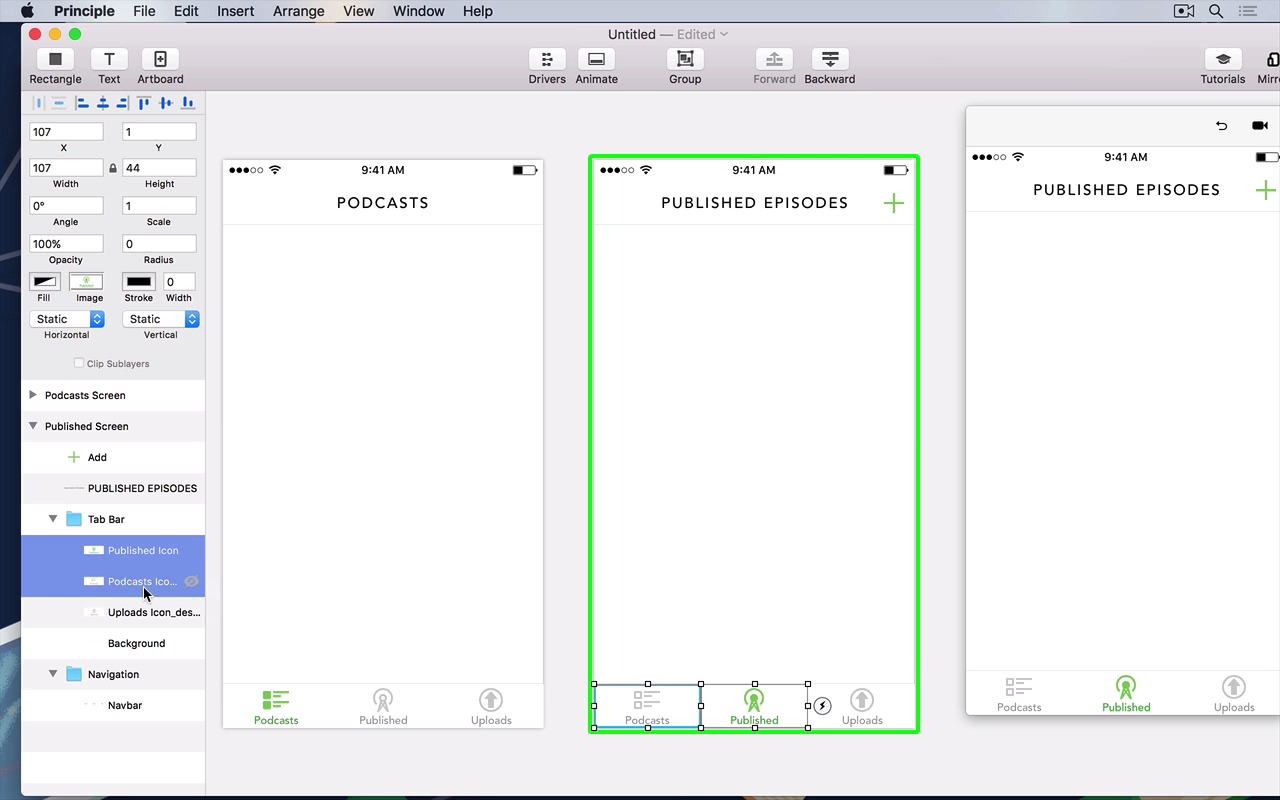Open the Principle app menu

[84, 11]
